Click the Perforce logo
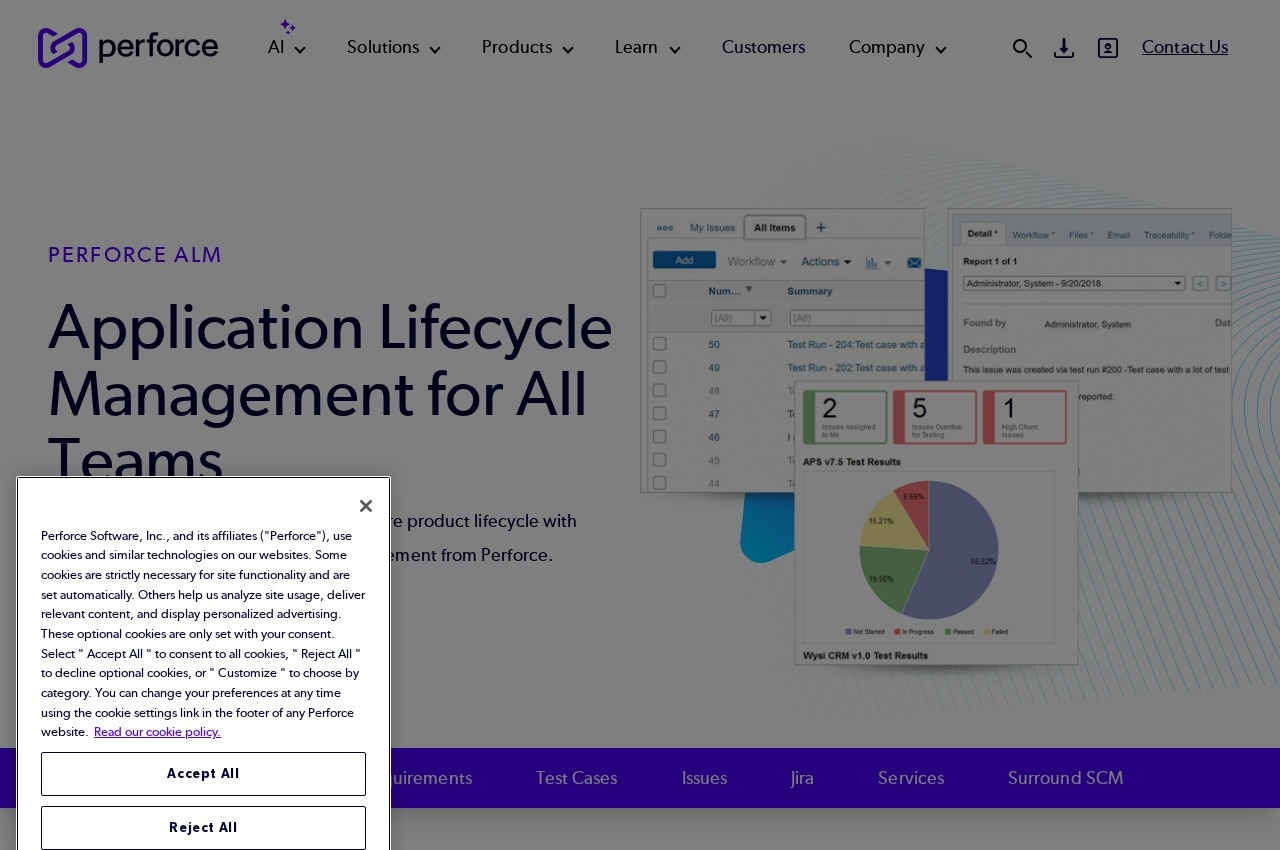Screen dimensions: 1280x850 pos(128,48)
